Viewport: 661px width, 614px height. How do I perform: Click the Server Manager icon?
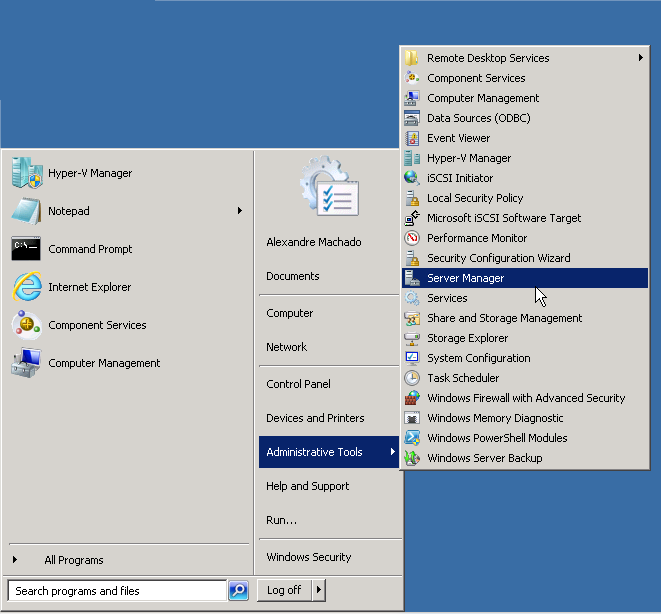point(412,278)
